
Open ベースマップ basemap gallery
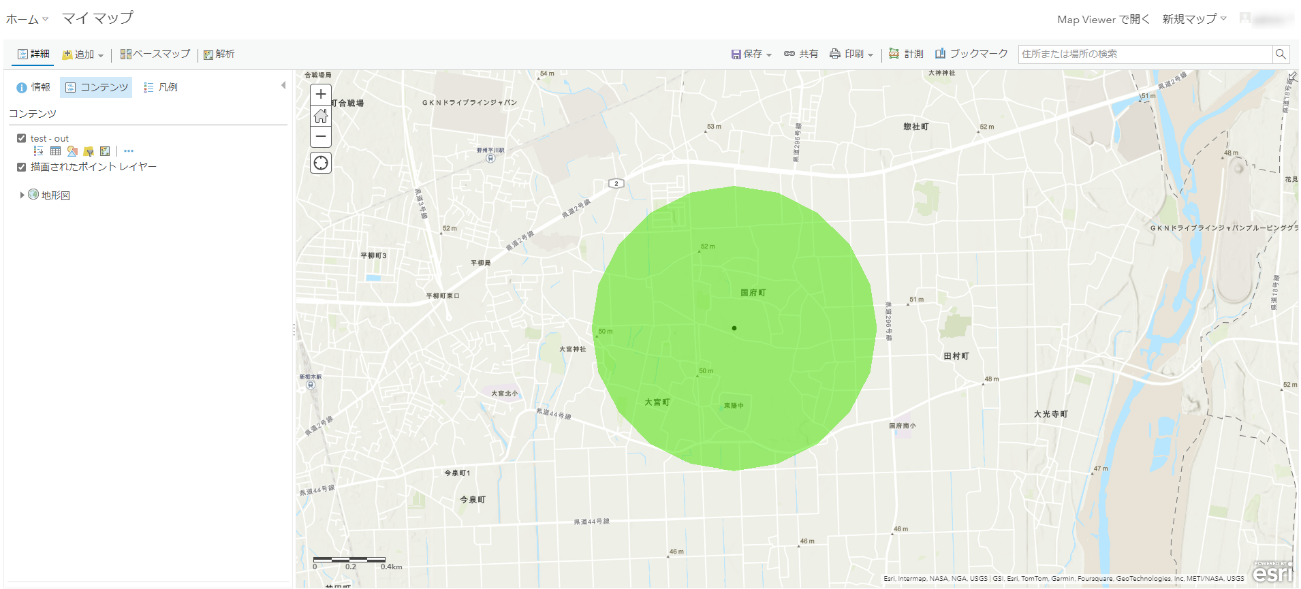tap(155, 54)
